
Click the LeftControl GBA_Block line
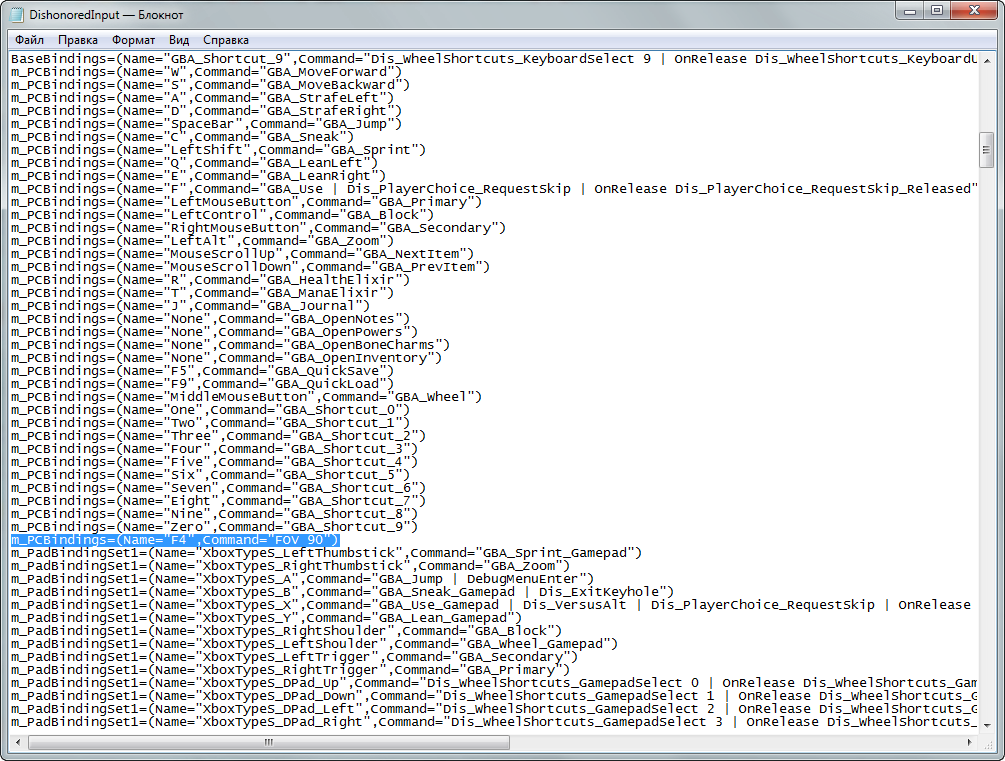[222, 215]
